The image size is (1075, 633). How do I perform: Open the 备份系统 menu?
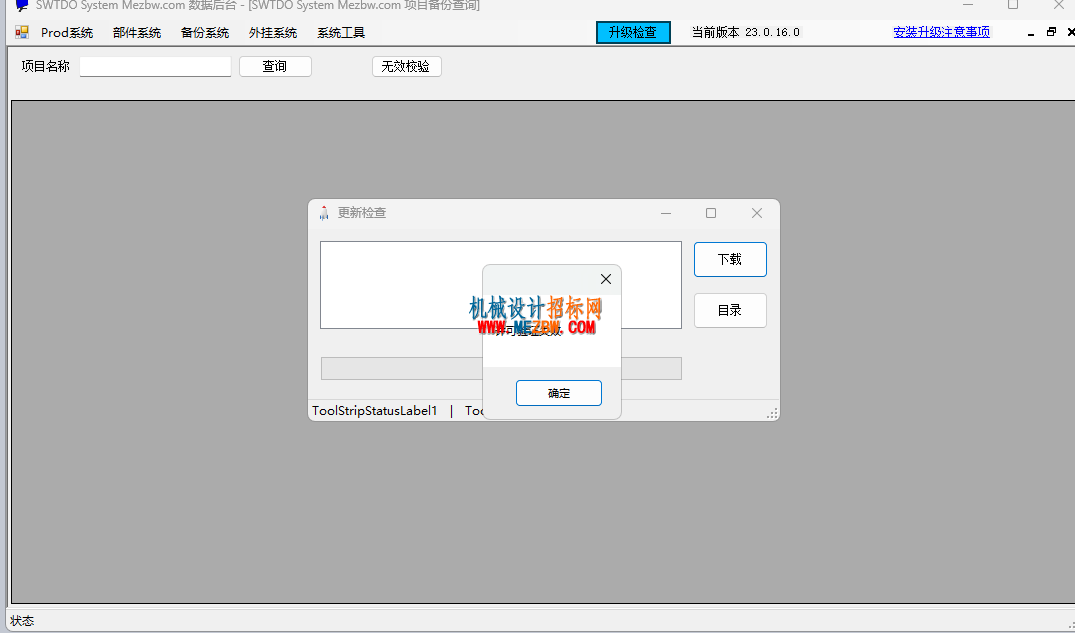(x=204, y=32)
